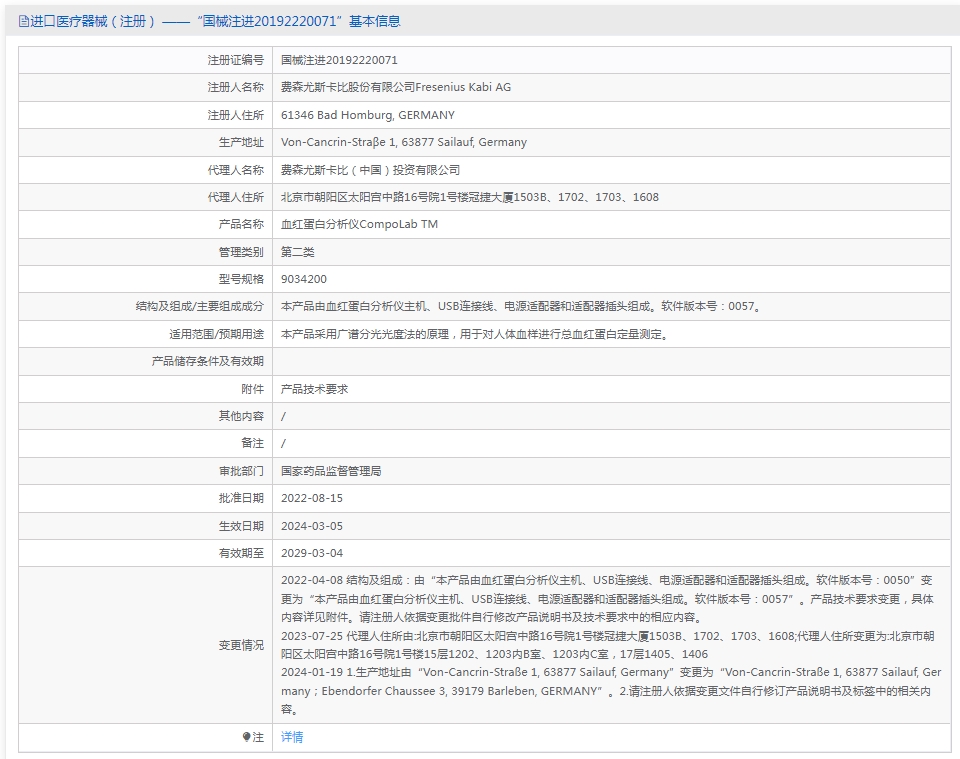Click the 注册人名称 label

tap(236, 87)
